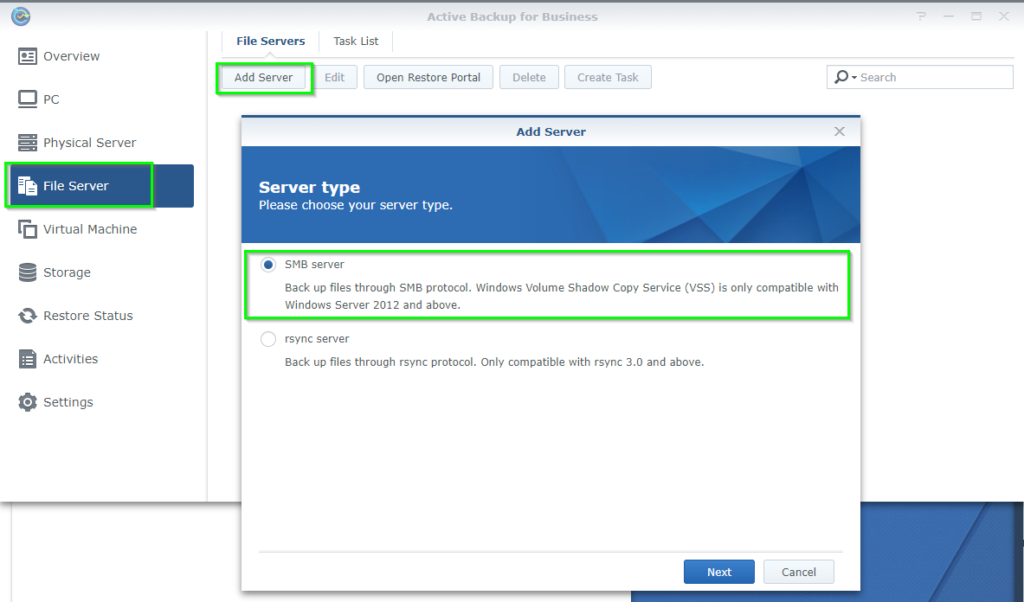
Task: Cancel the Add Server dialog
Action: 799,572
